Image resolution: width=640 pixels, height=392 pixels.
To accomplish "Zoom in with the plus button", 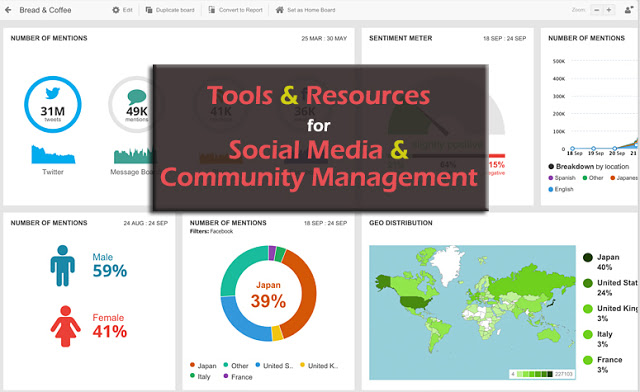I will (x=609, y=10).
